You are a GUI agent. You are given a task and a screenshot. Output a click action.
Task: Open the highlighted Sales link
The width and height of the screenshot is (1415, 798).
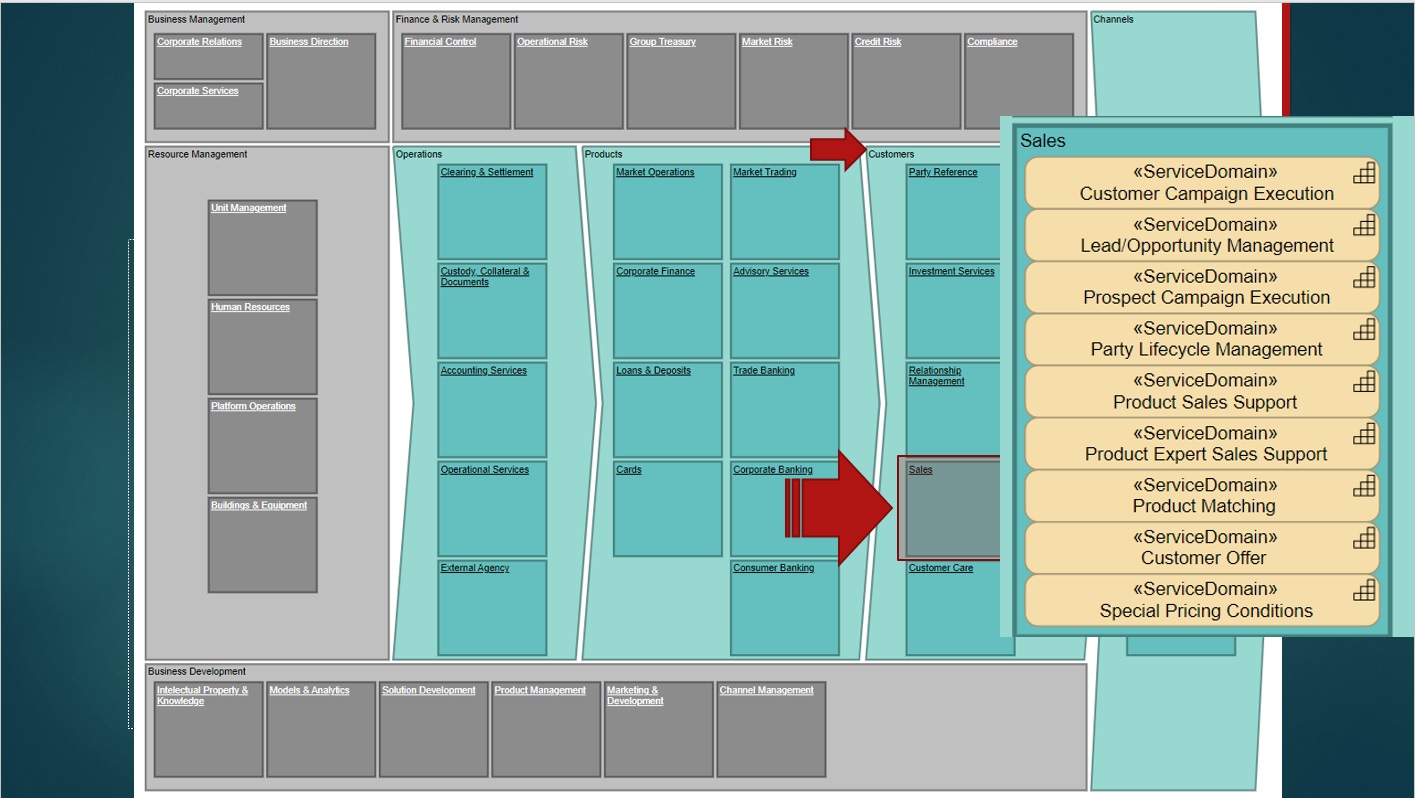click(x=920, y=469)
